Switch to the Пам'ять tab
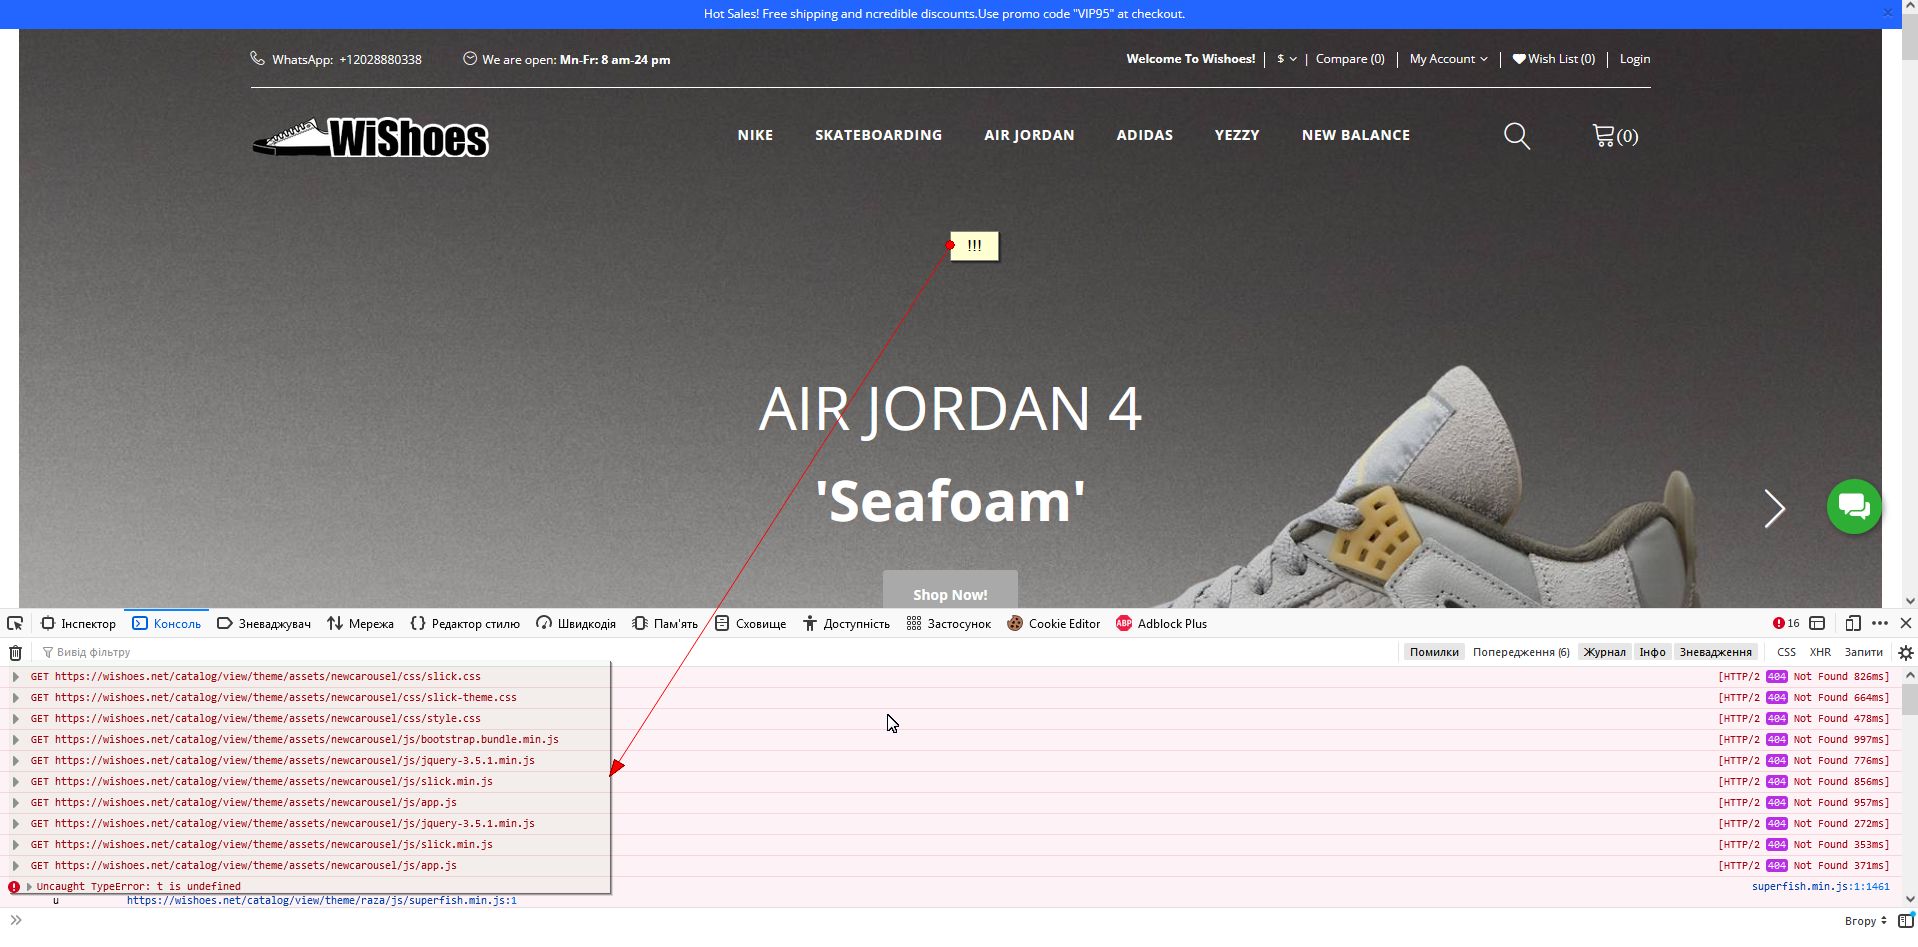This screenshot has height=947, width=1918. (665, 623)
